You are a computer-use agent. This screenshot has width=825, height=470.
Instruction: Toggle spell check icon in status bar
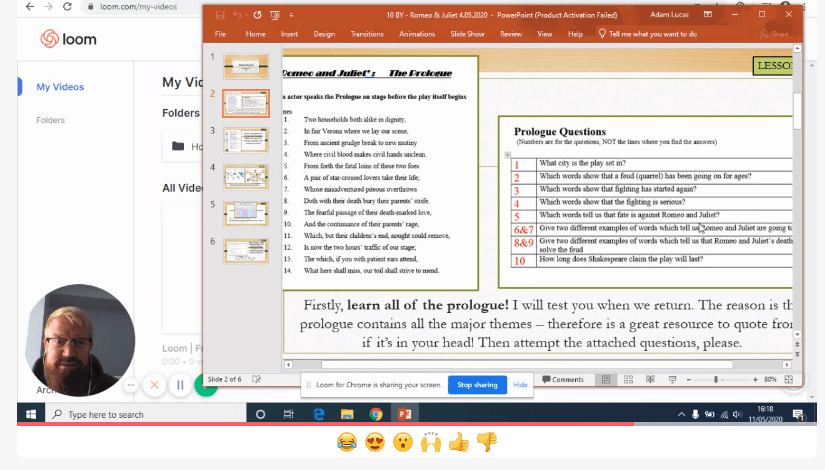257,380
